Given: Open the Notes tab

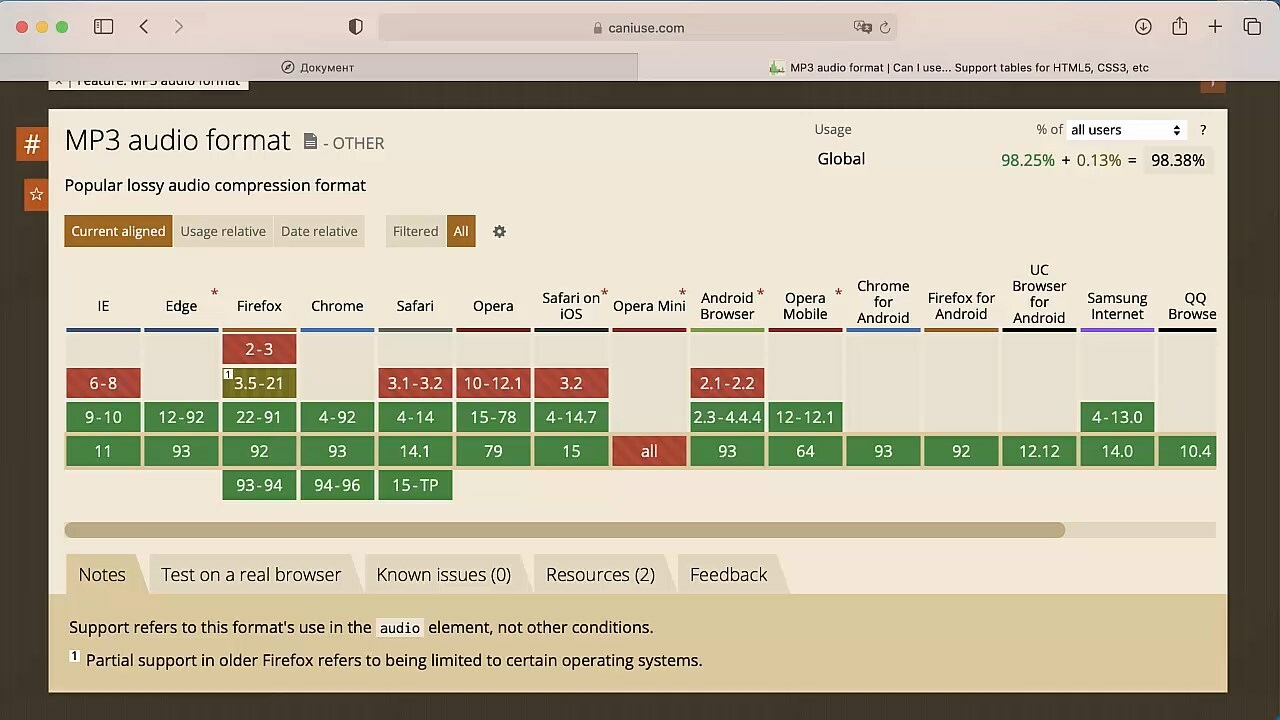Looking at the screenshot, I should 102,574.
